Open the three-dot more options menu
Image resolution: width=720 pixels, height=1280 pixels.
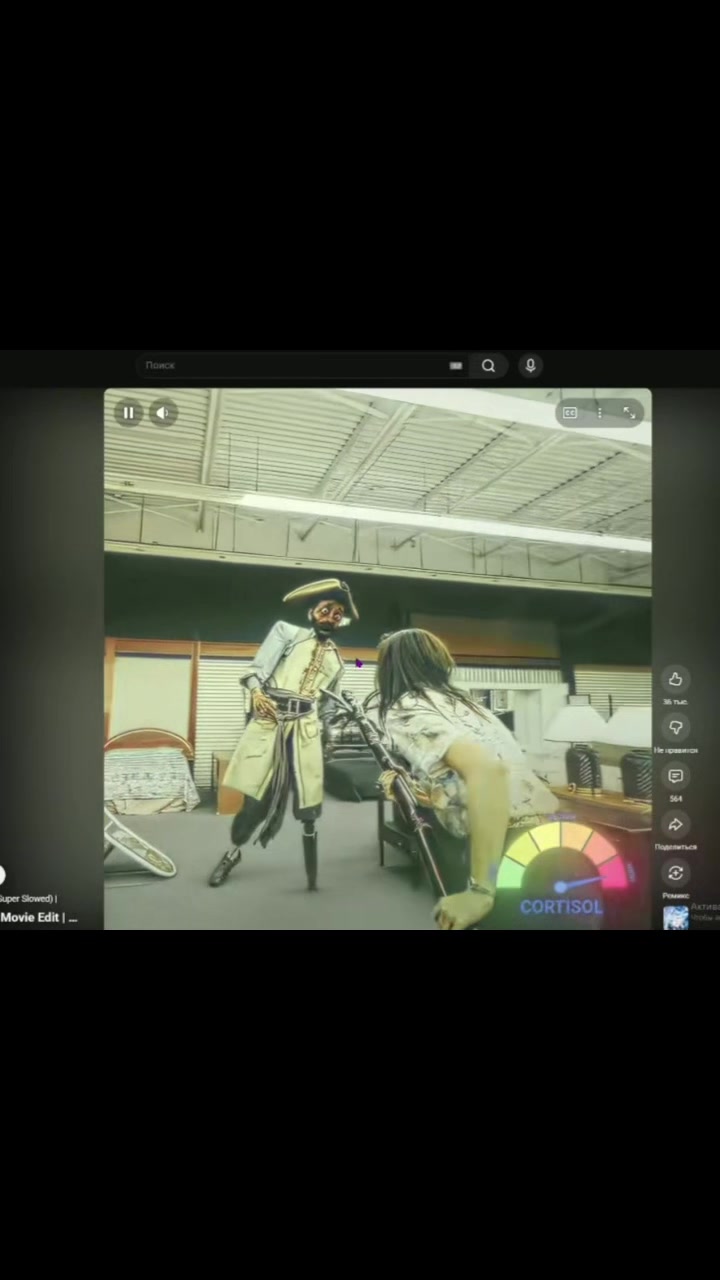pos(599,413)
